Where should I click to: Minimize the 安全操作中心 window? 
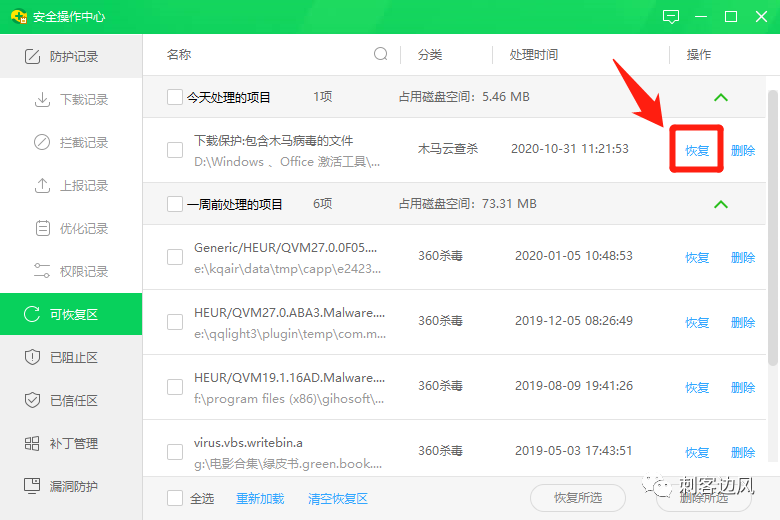click(701, 17)
